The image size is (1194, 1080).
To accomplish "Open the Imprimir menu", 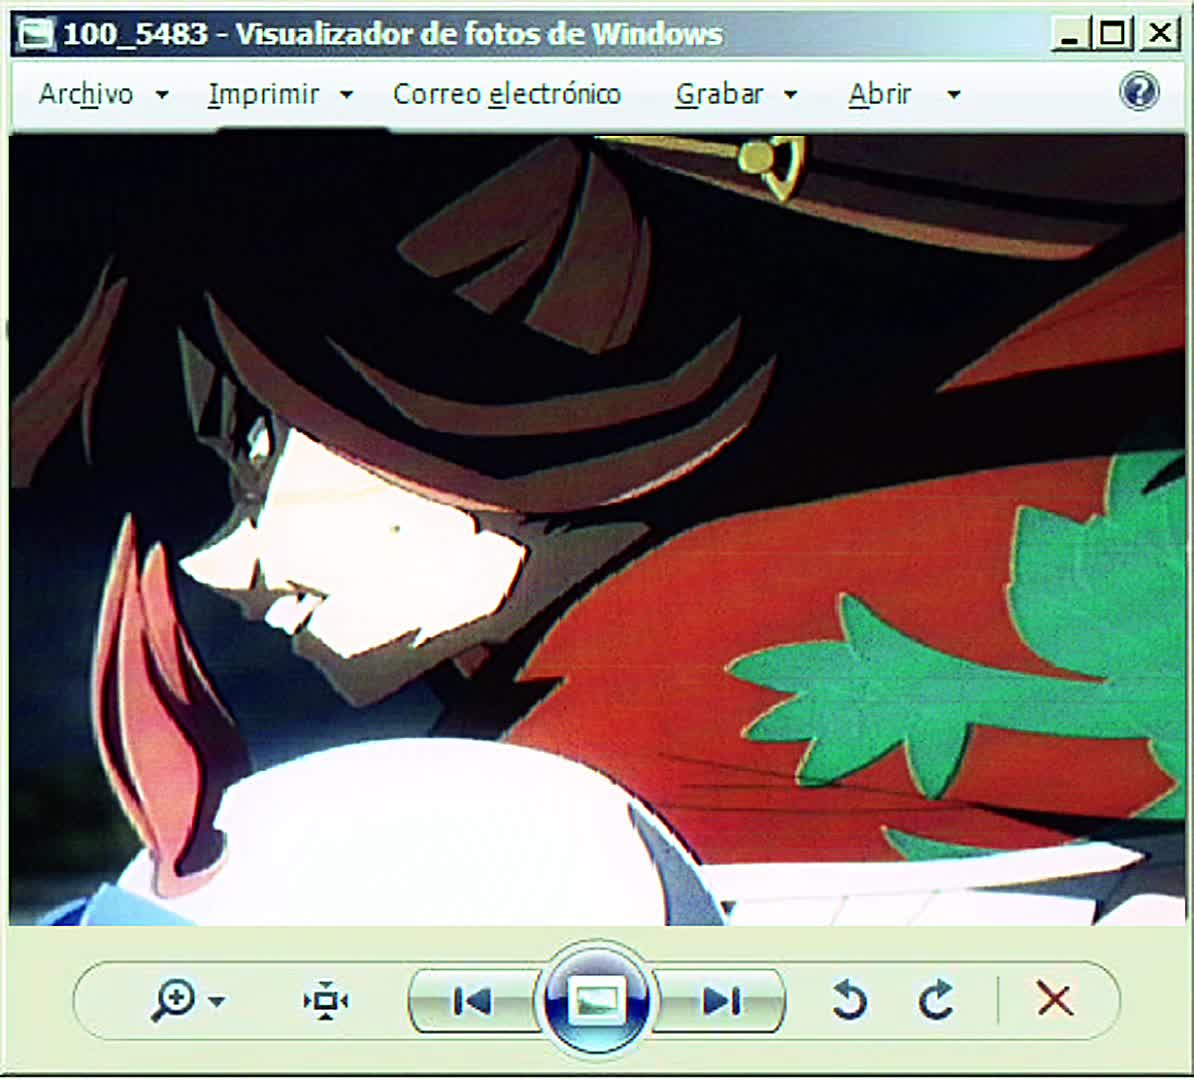I will 281,94.
